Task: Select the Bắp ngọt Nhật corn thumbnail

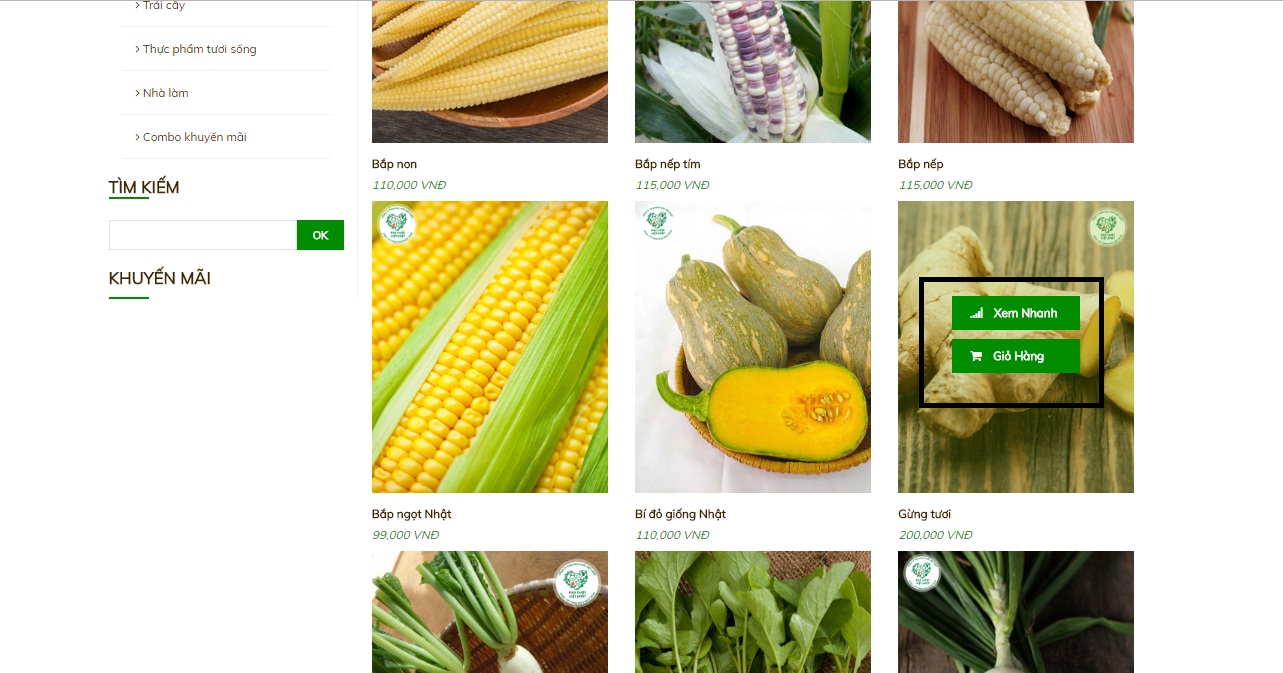Action: pos(490,347)
